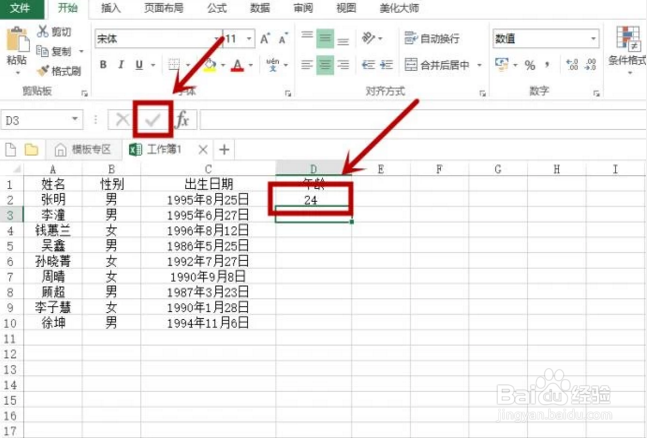Open the 模板专区 template tab
Image resolution: width=648 pixels, height=438 pixels.
pos(84,149)
